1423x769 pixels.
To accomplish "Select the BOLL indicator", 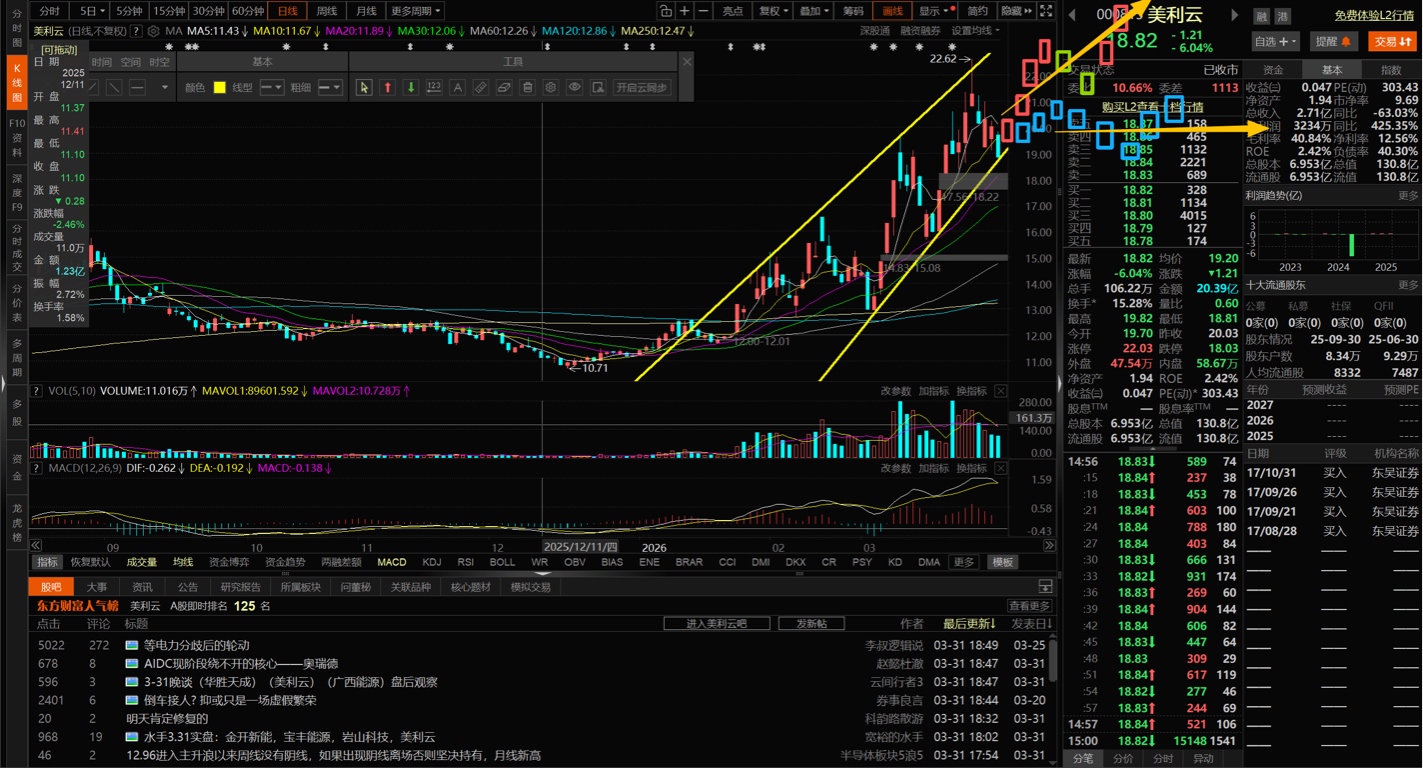I will pos(502,562).
